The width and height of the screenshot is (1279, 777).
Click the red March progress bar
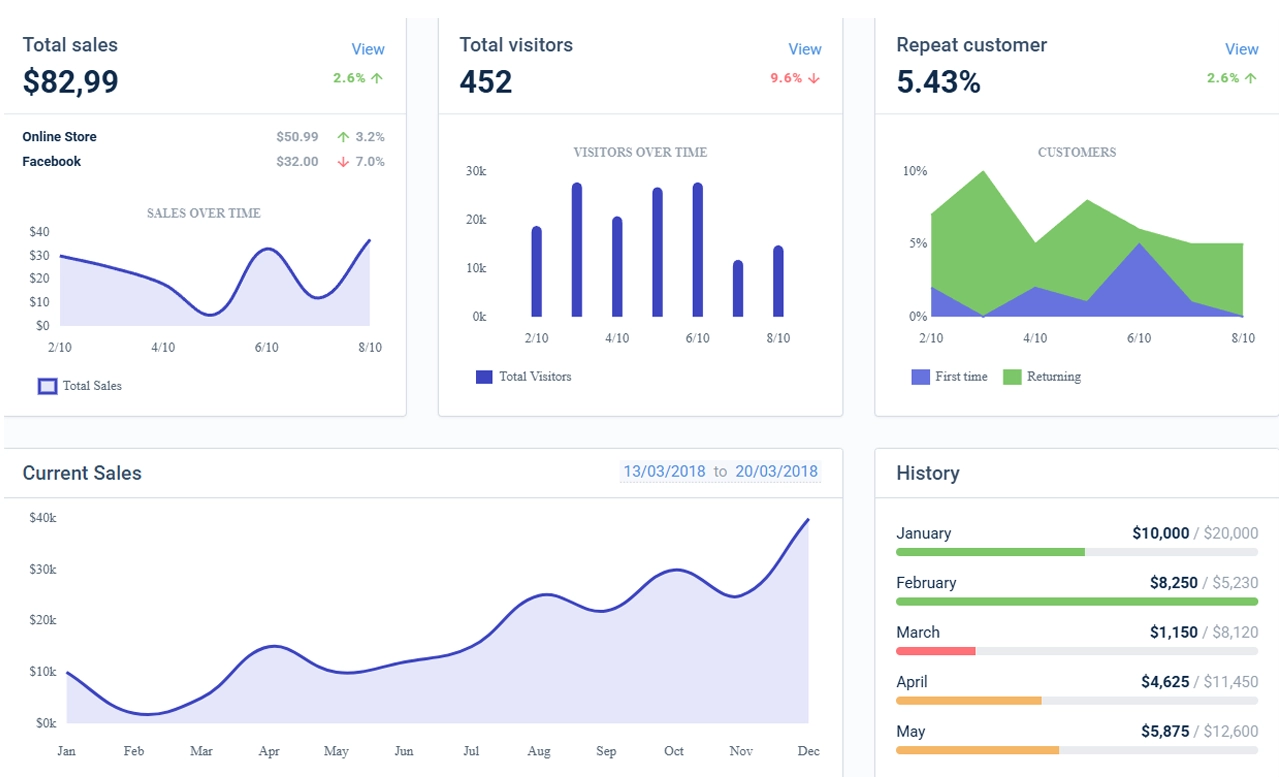pyautogui.click(x=935, y=651)
